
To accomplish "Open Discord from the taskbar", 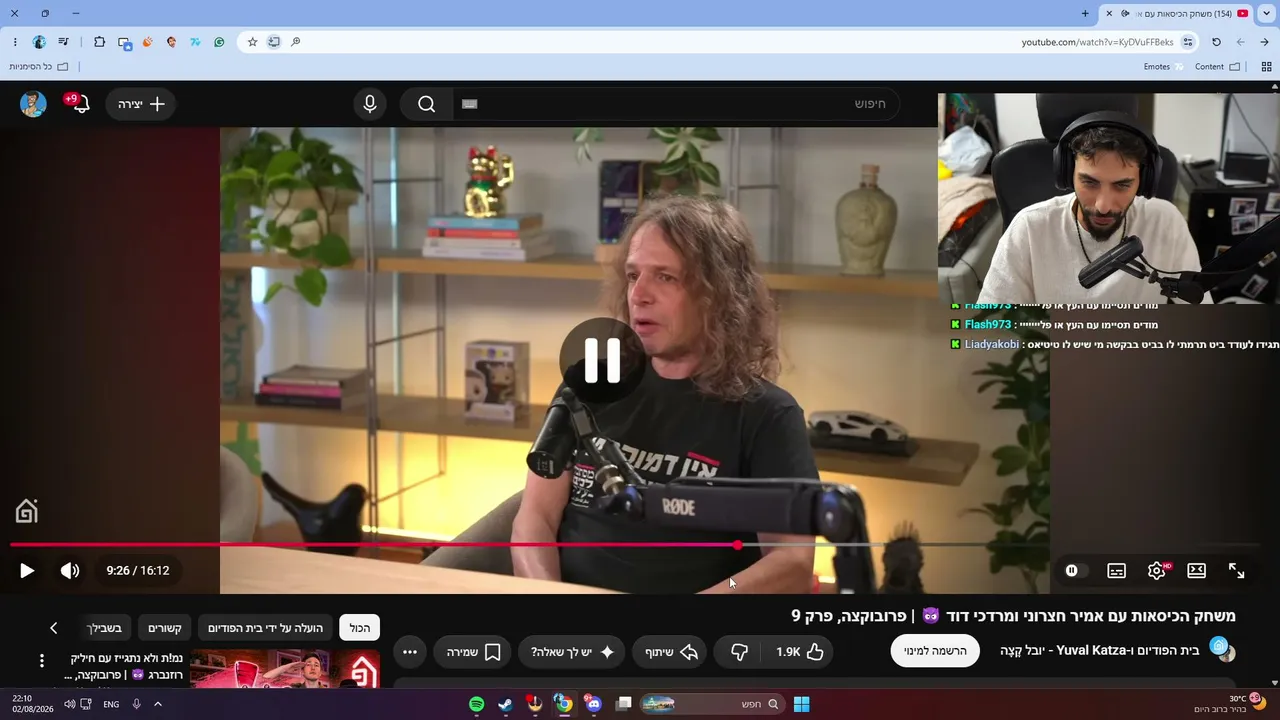I will pos(594,704).
